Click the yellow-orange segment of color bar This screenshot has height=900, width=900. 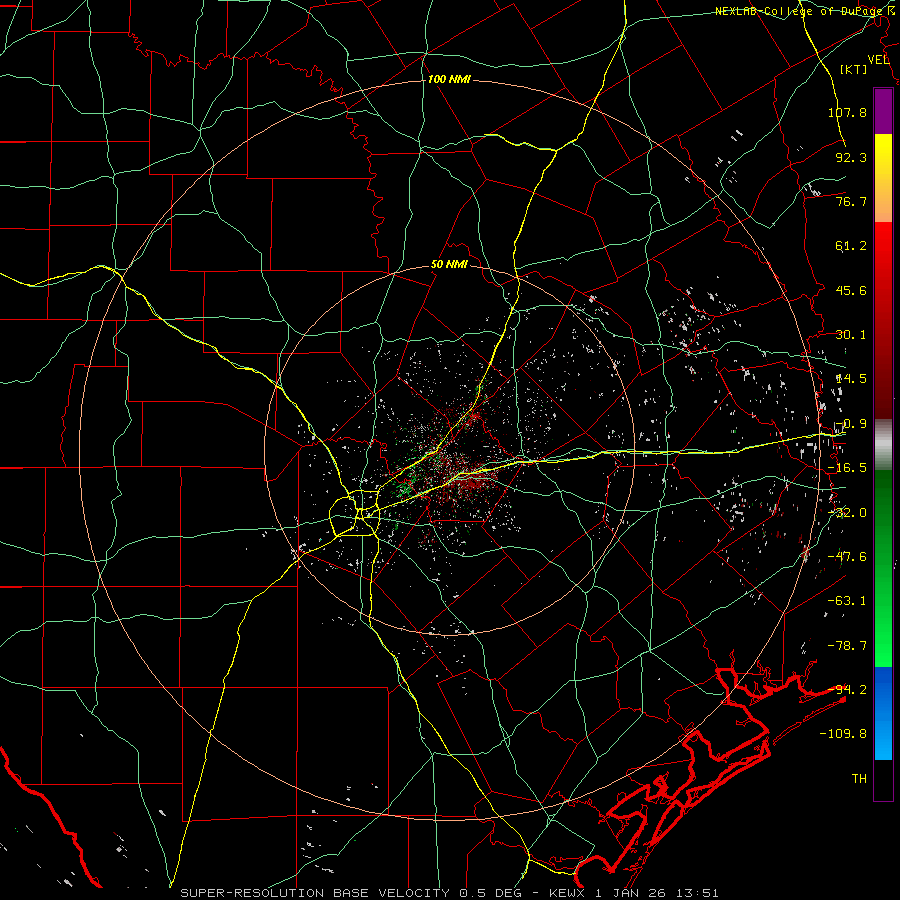(x=883, y=178)
